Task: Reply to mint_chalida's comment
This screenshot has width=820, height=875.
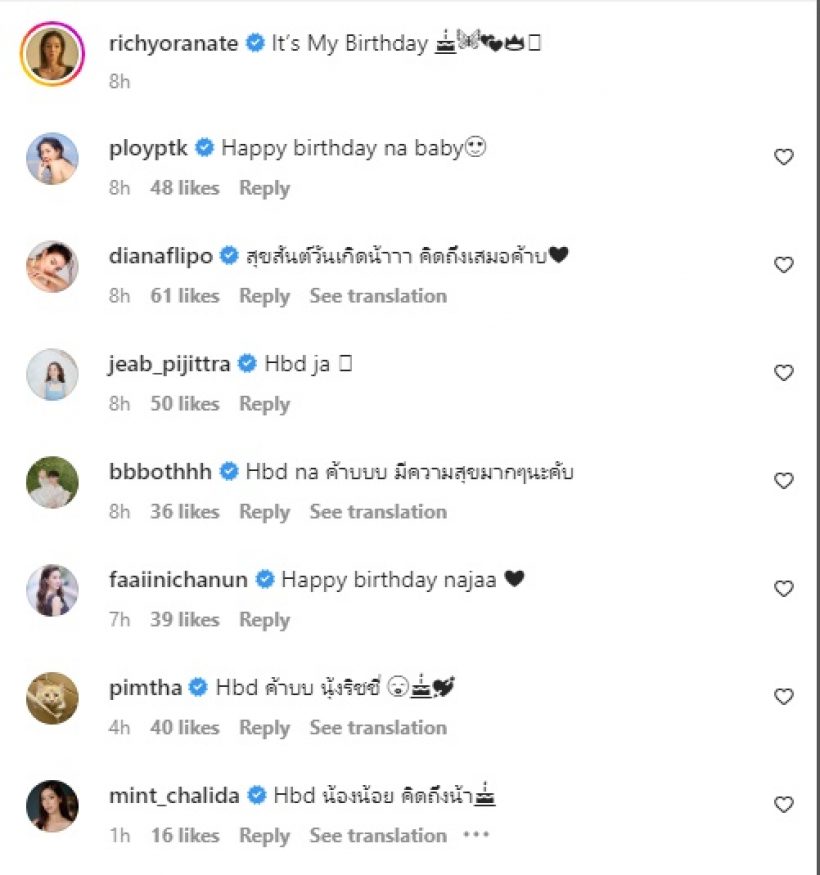Action: point(264,836)
